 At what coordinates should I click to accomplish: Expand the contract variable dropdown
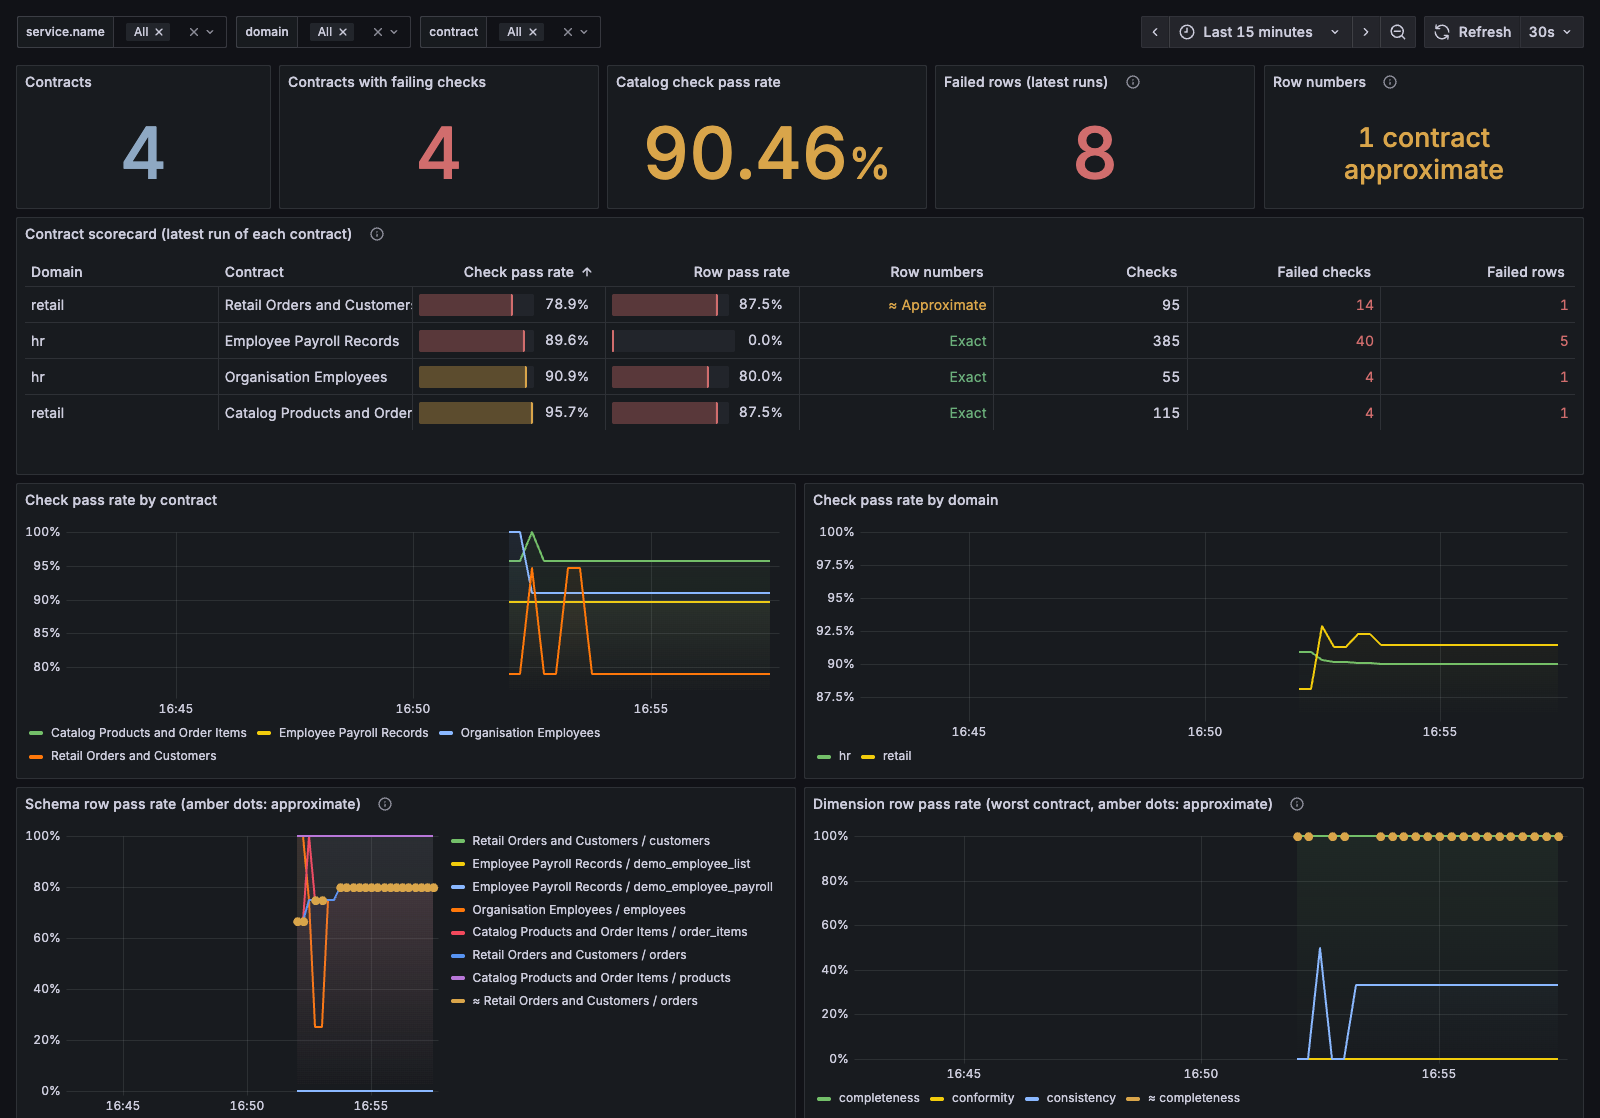coord(584,32)
